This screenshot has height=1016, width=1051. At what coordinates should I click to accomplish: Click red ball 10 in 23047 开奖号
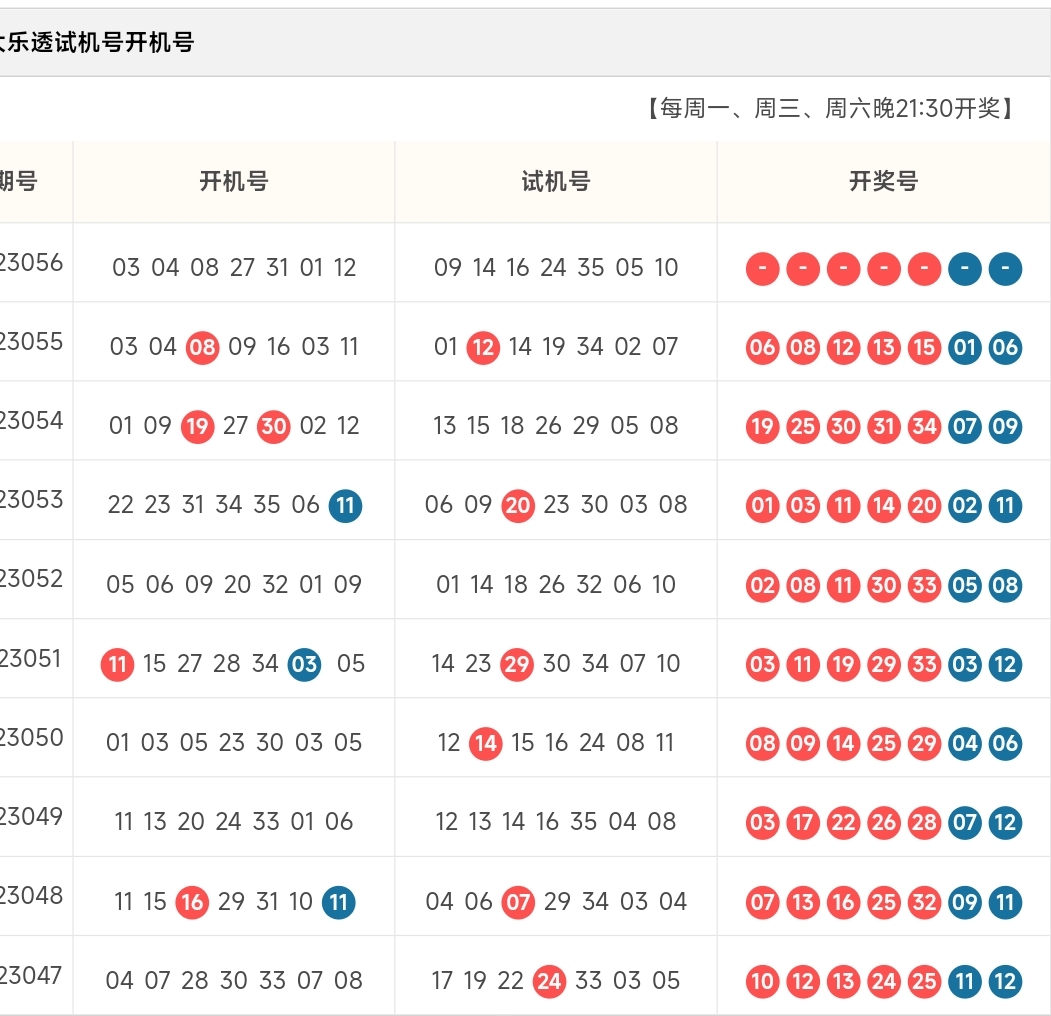point(763,981)
